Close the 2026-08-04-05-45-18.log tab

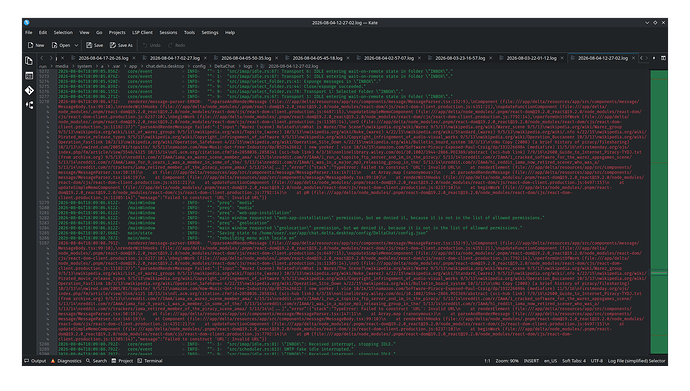pos(348,58)
